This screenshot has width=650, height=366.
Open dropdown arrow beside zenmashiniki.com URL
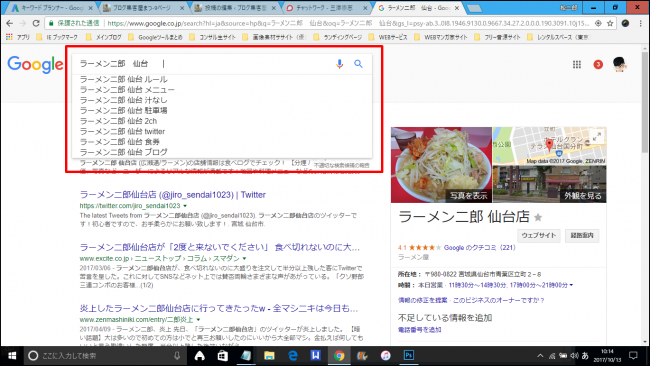[x=199, y=320]
